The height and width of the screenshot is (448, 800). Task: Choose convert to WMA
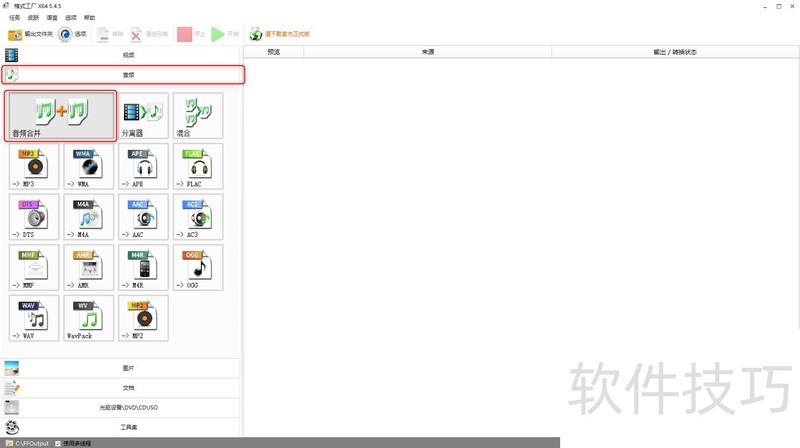(x=89, y=166)
